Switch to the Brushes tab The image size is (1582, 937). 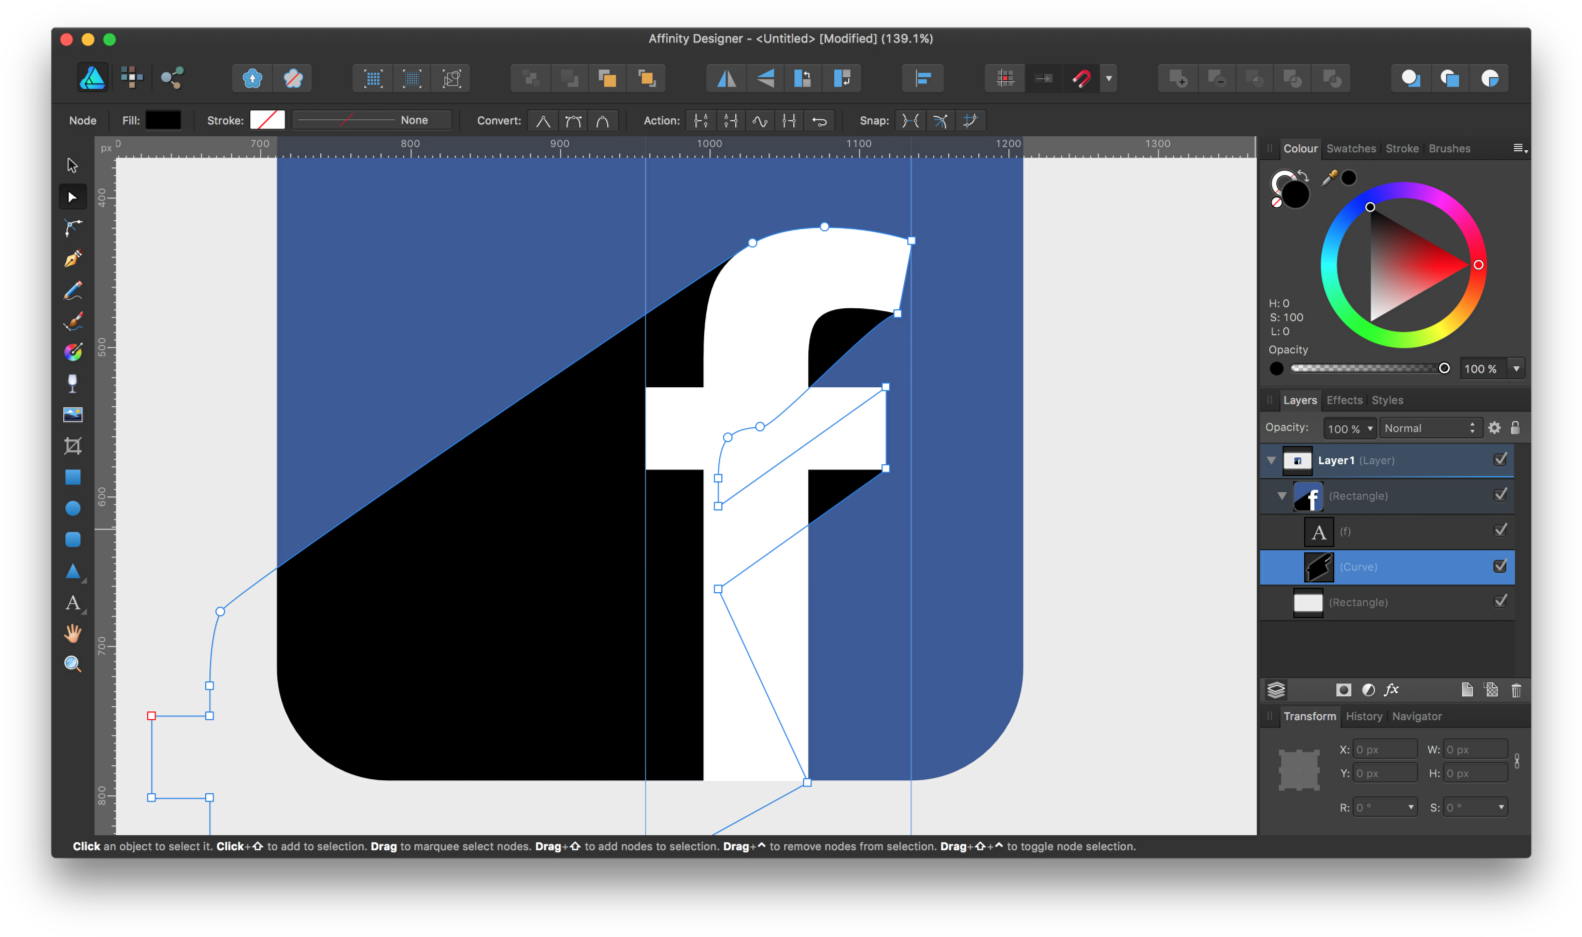1449,149
